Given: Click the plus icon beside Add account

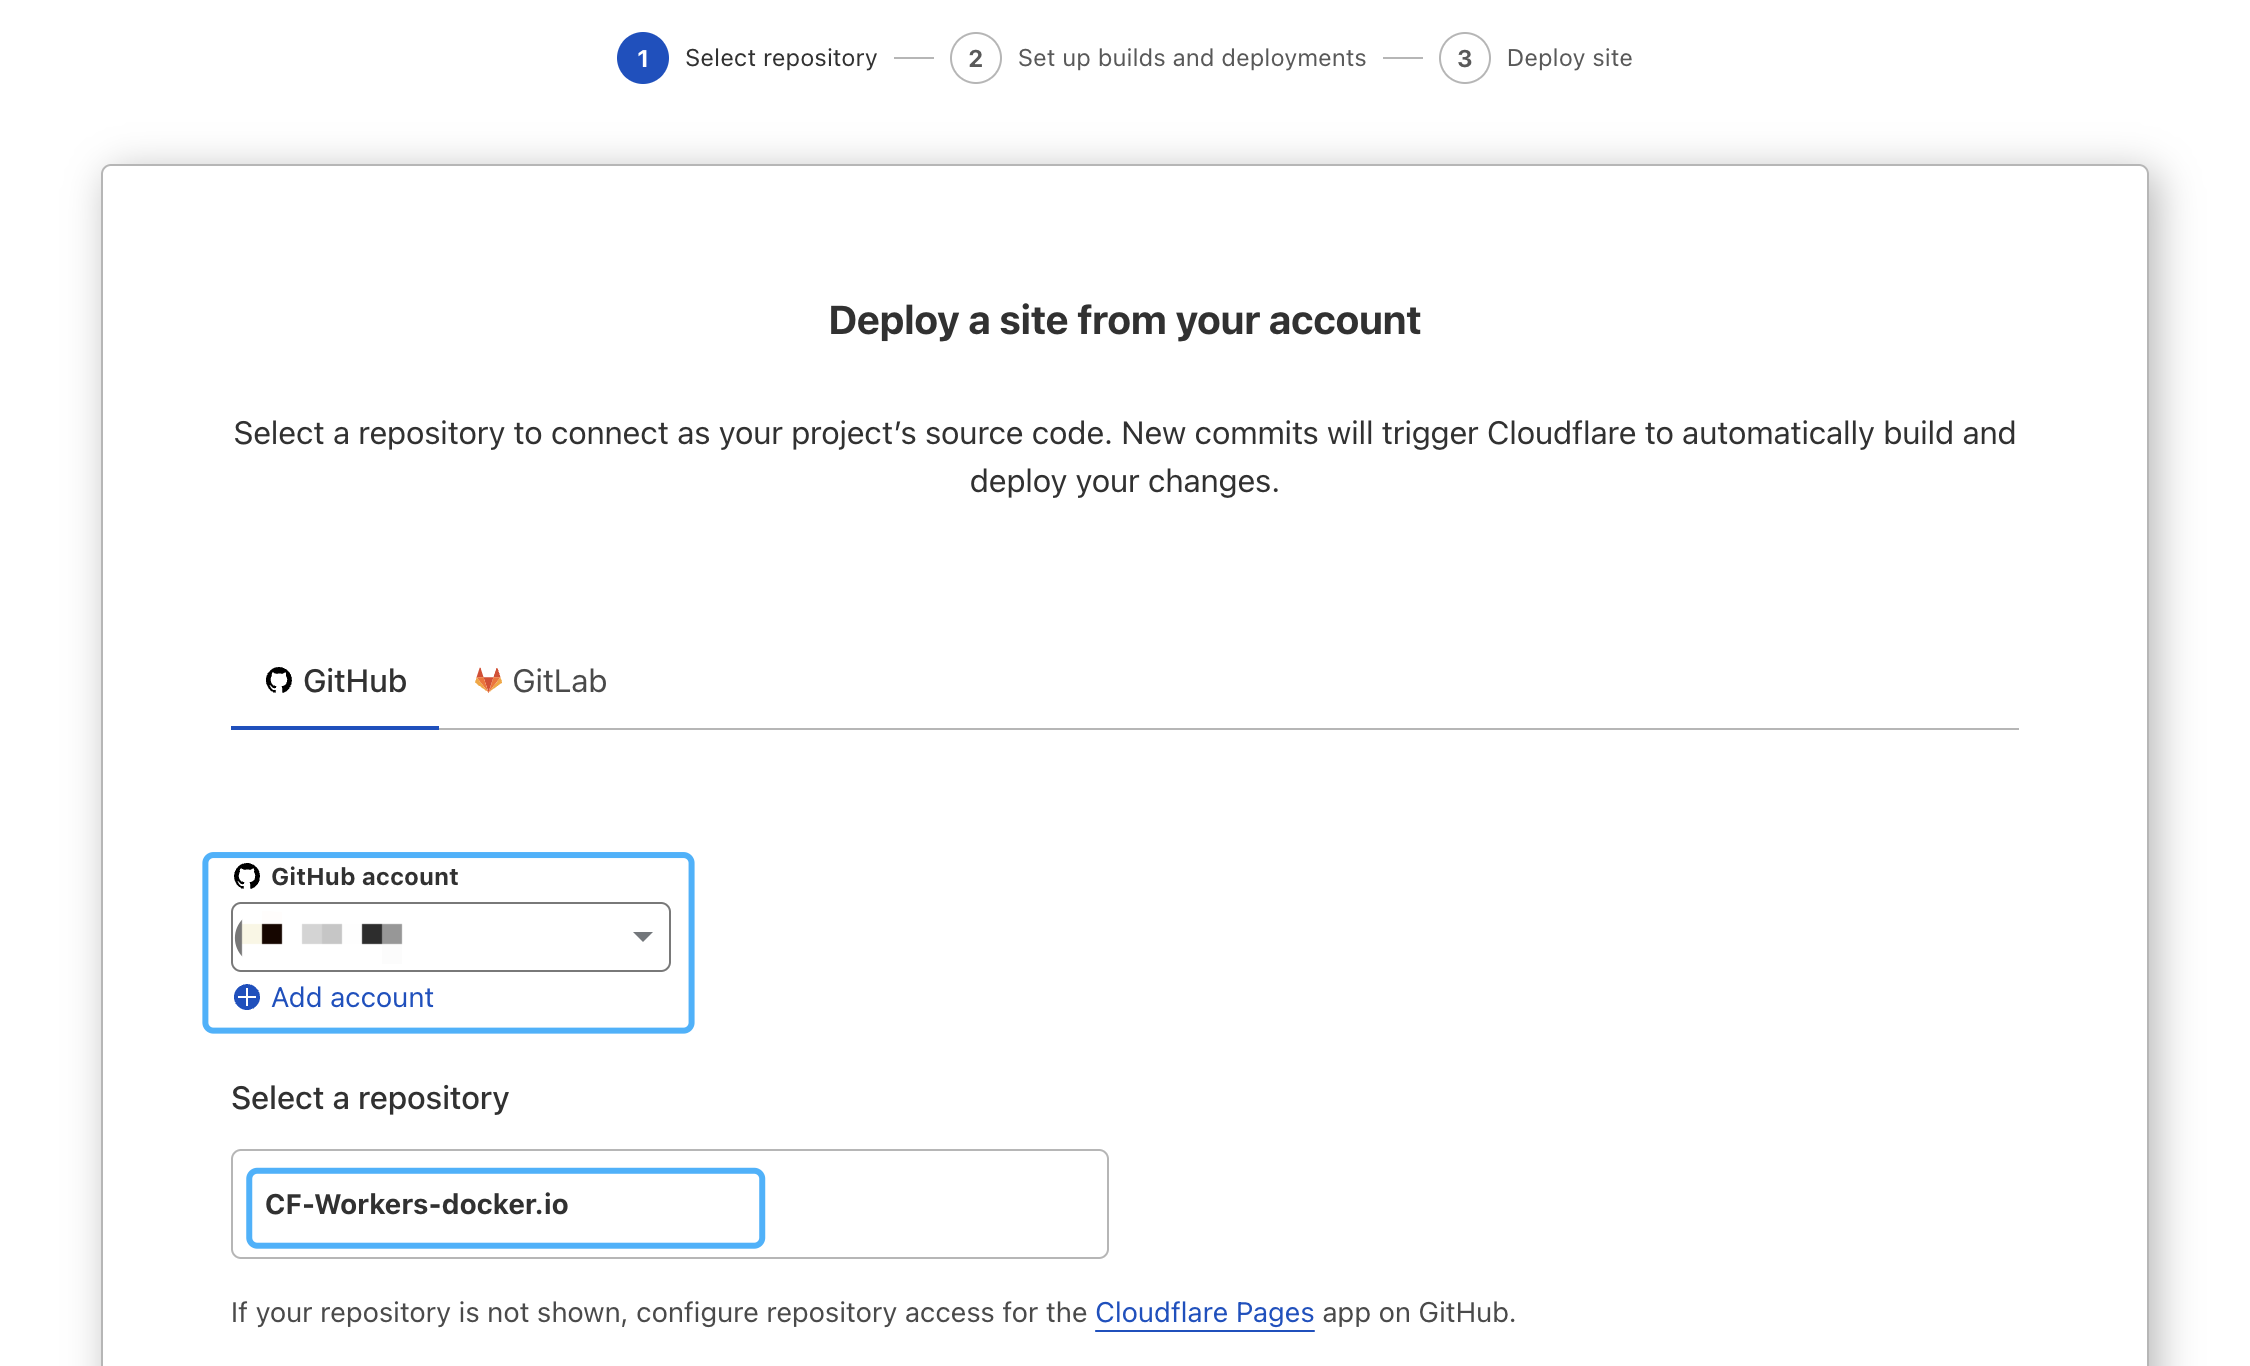Looking at the screenshot, I should (247, 997).
